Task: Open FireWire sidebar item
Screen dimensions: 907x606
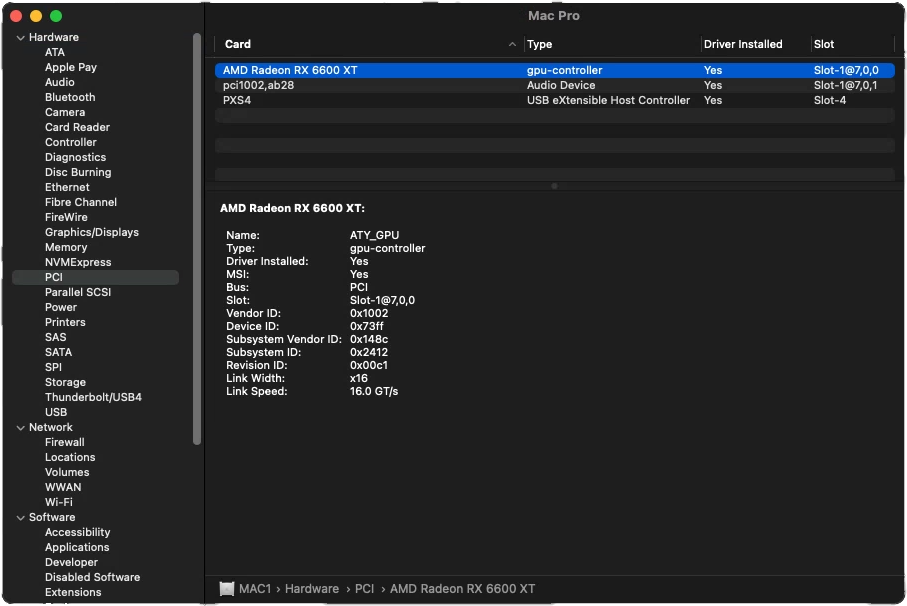Action: pyautogui.click(x=66, y=217)
